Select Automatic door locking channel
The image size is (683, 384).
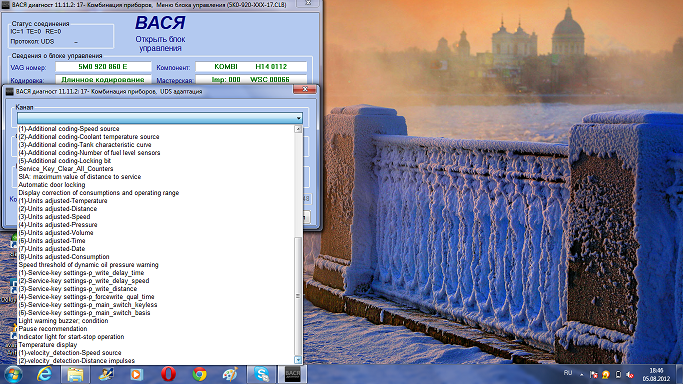pyautogui.click(x=52, y=185)
